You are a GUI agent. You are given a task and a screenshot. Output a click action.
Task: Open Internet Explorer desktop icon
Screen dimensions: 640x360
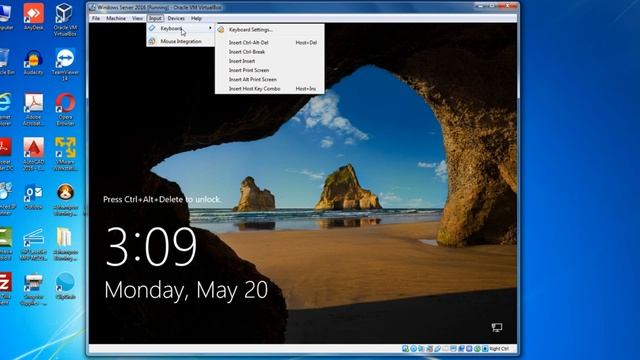(5, 109)
